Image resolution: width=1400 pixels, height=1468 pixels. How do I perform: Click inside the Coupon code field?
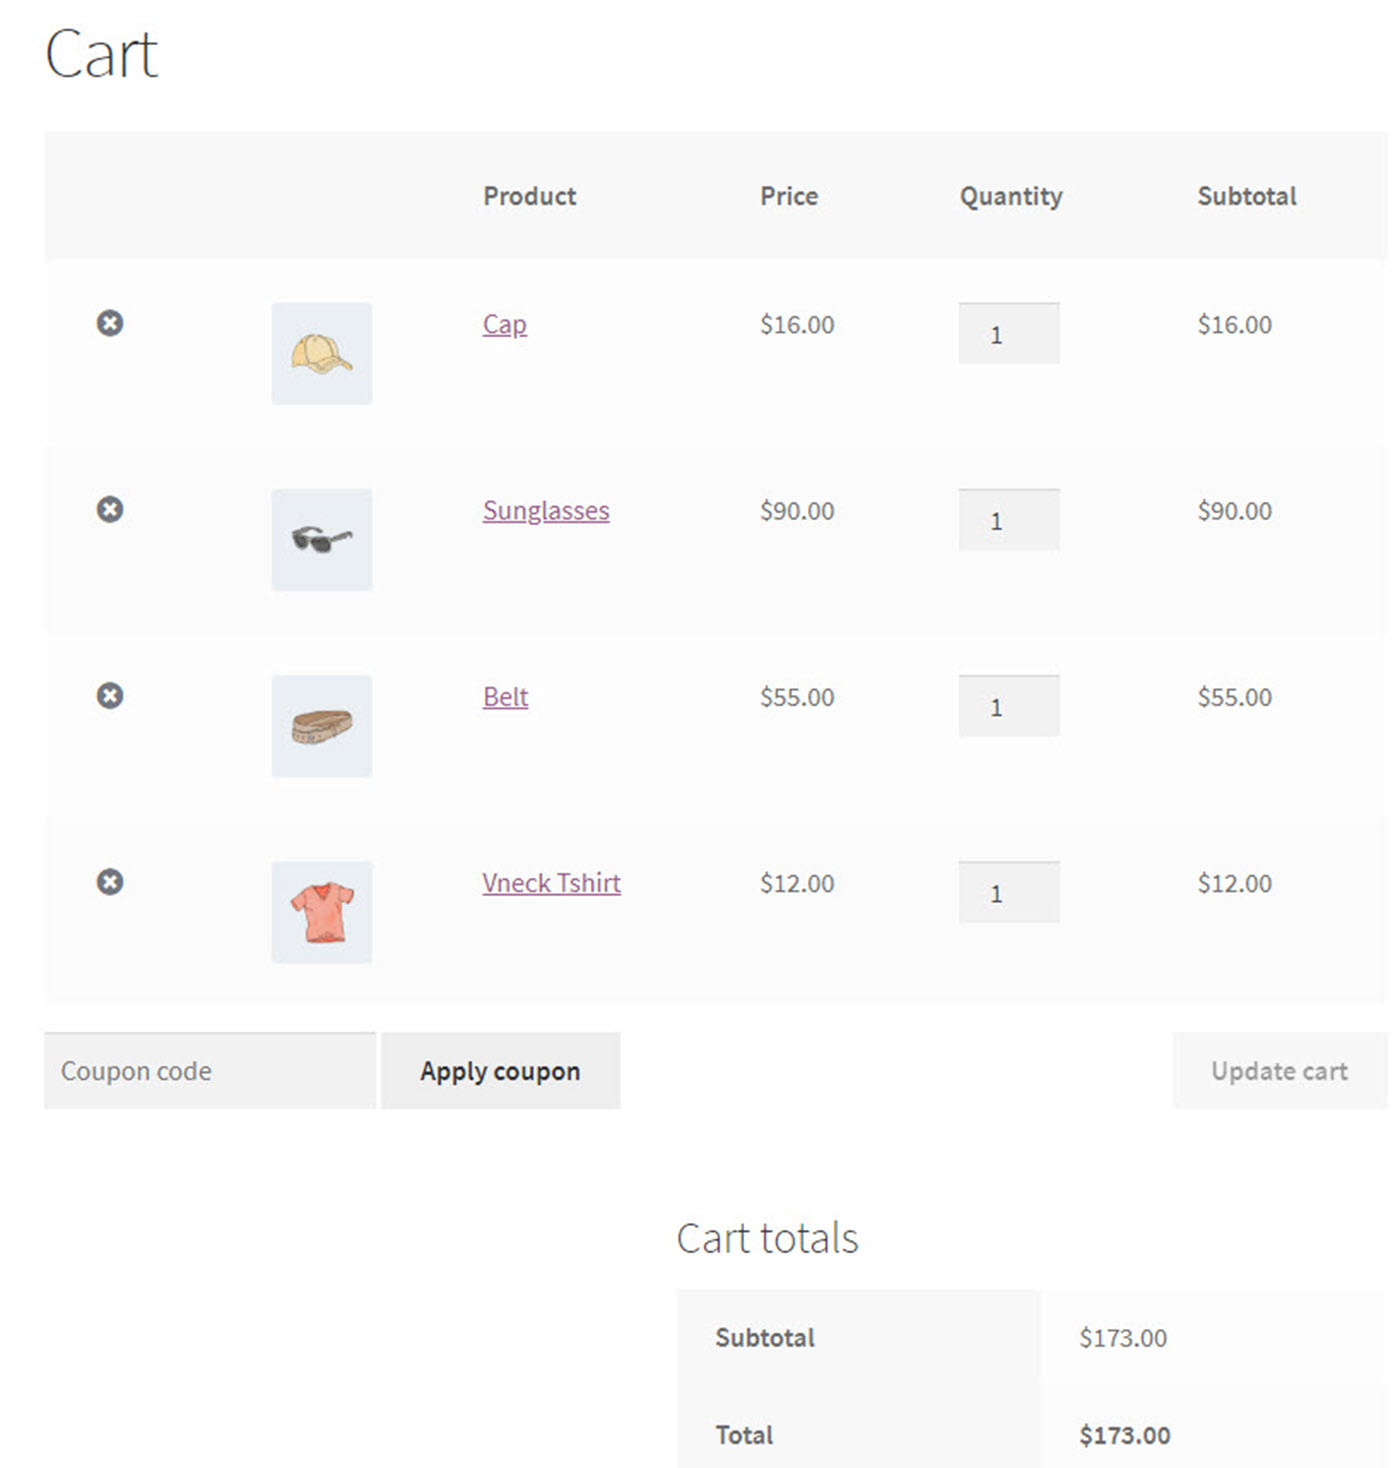click(209, 1070)
